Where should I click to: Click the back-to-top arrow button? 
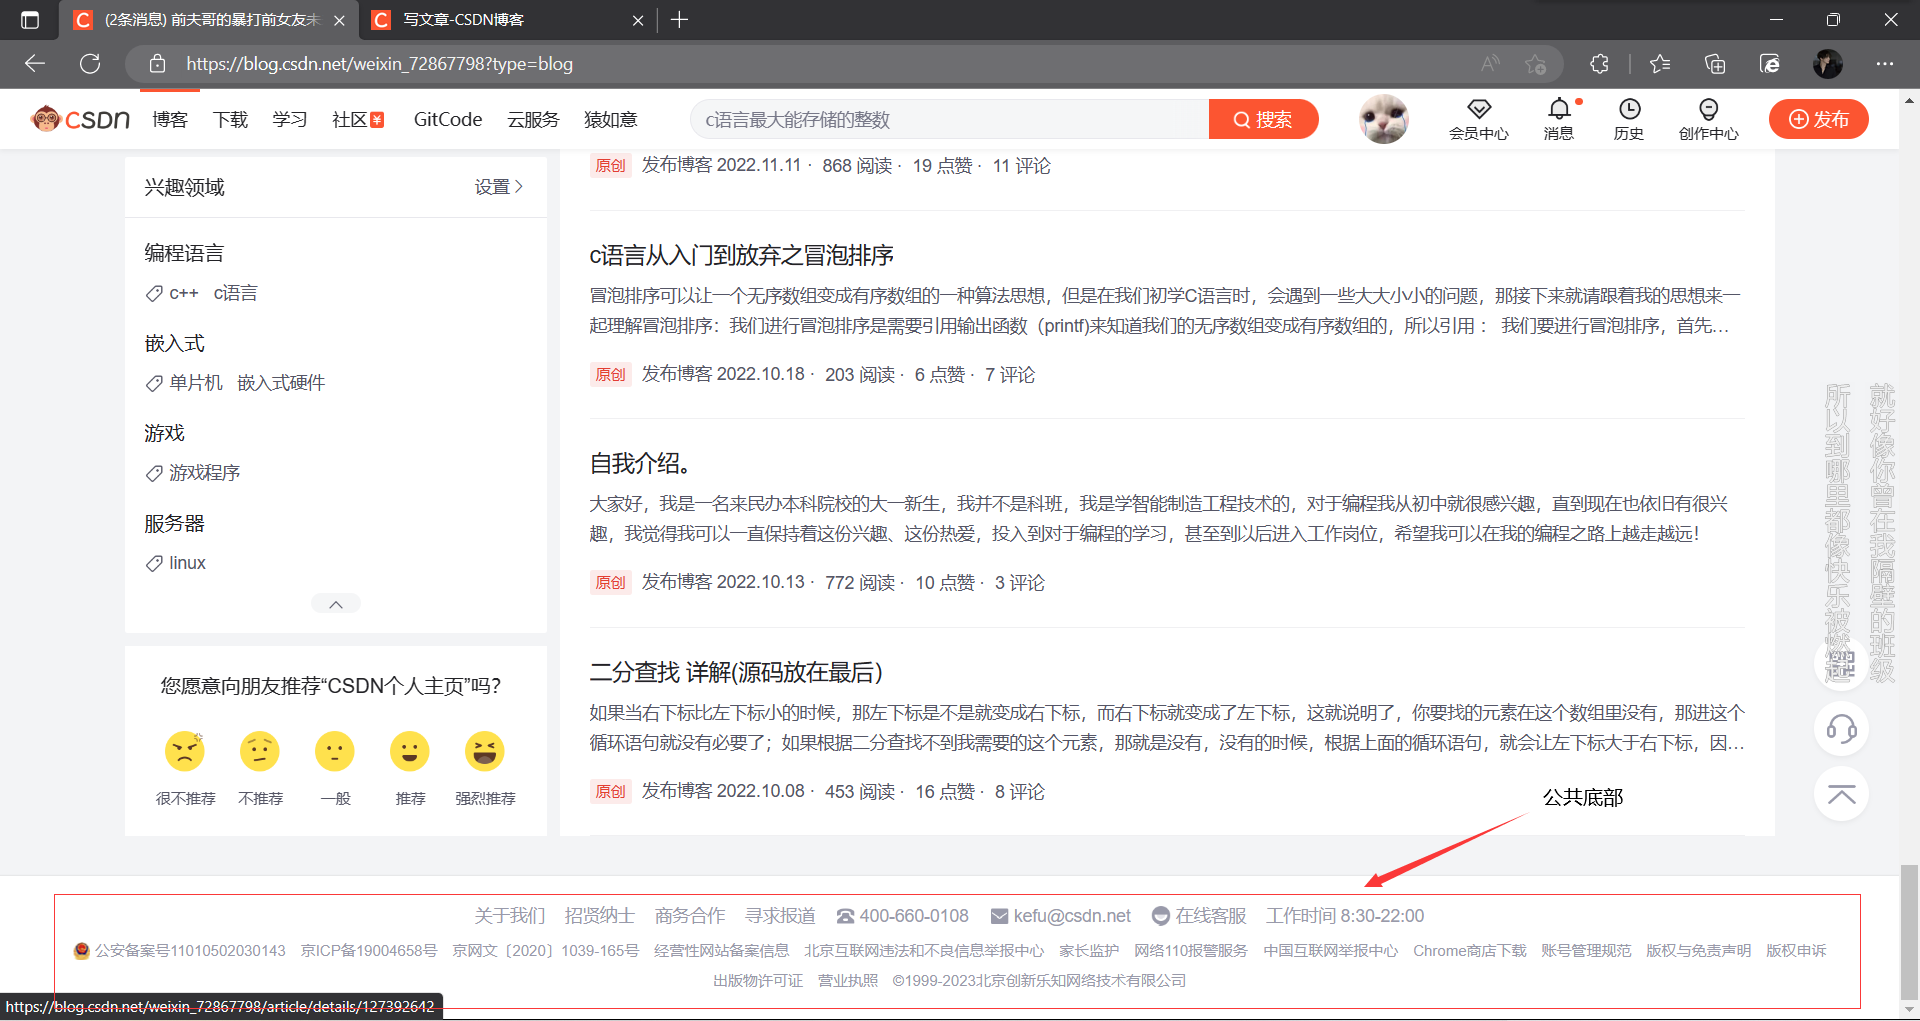click(1842, 794)
